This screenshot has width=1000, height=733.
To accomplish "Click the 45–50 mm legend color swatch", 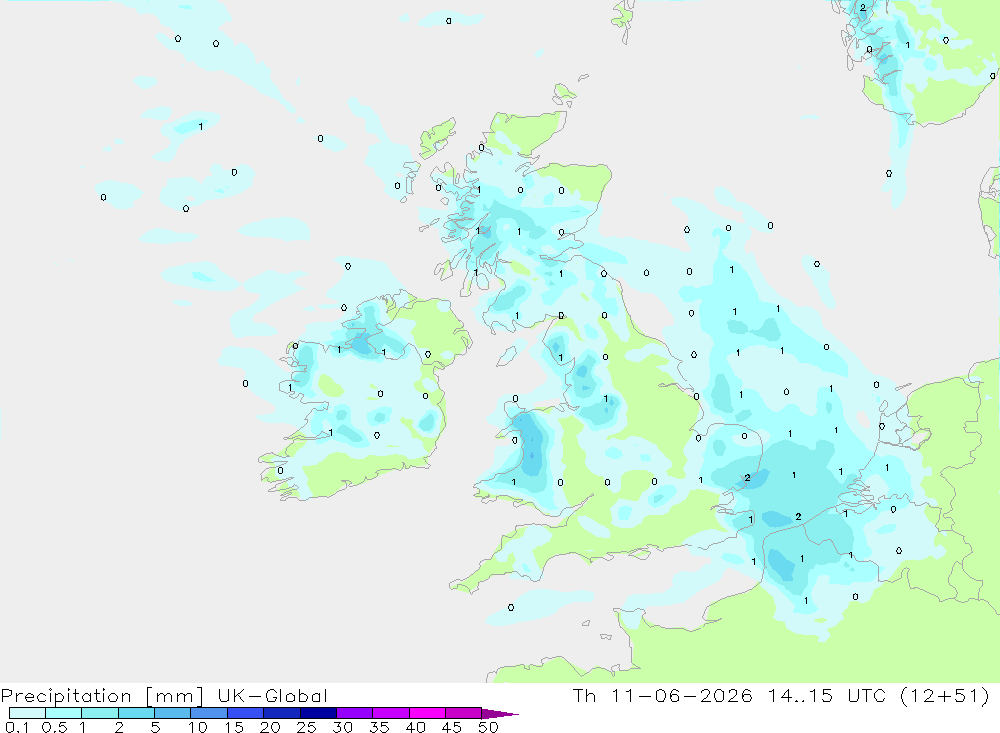I will [x=464, y=713].
